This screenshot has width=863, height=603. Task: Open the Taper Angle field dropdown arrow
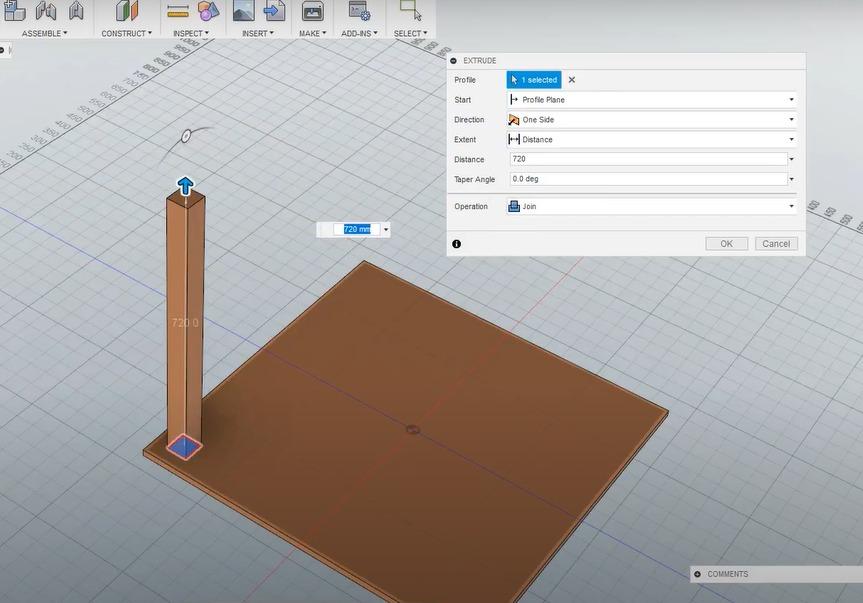tap(791, 179)
